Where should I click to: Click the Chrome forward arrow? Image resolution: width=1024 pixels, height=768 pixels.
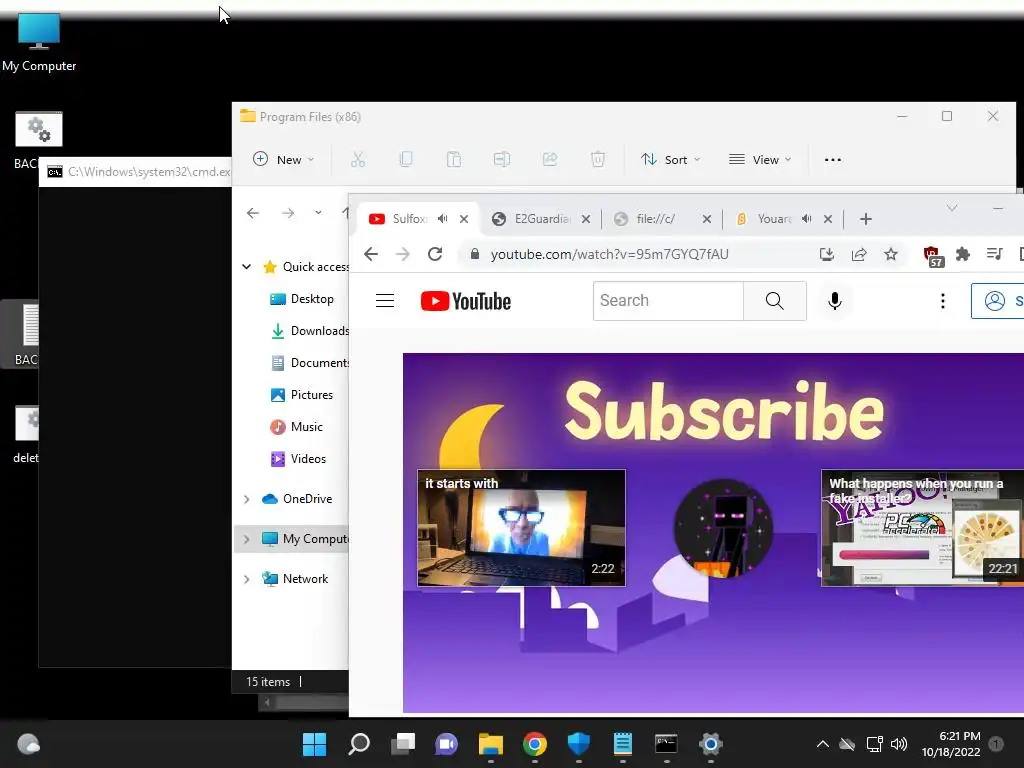point(403,254)
